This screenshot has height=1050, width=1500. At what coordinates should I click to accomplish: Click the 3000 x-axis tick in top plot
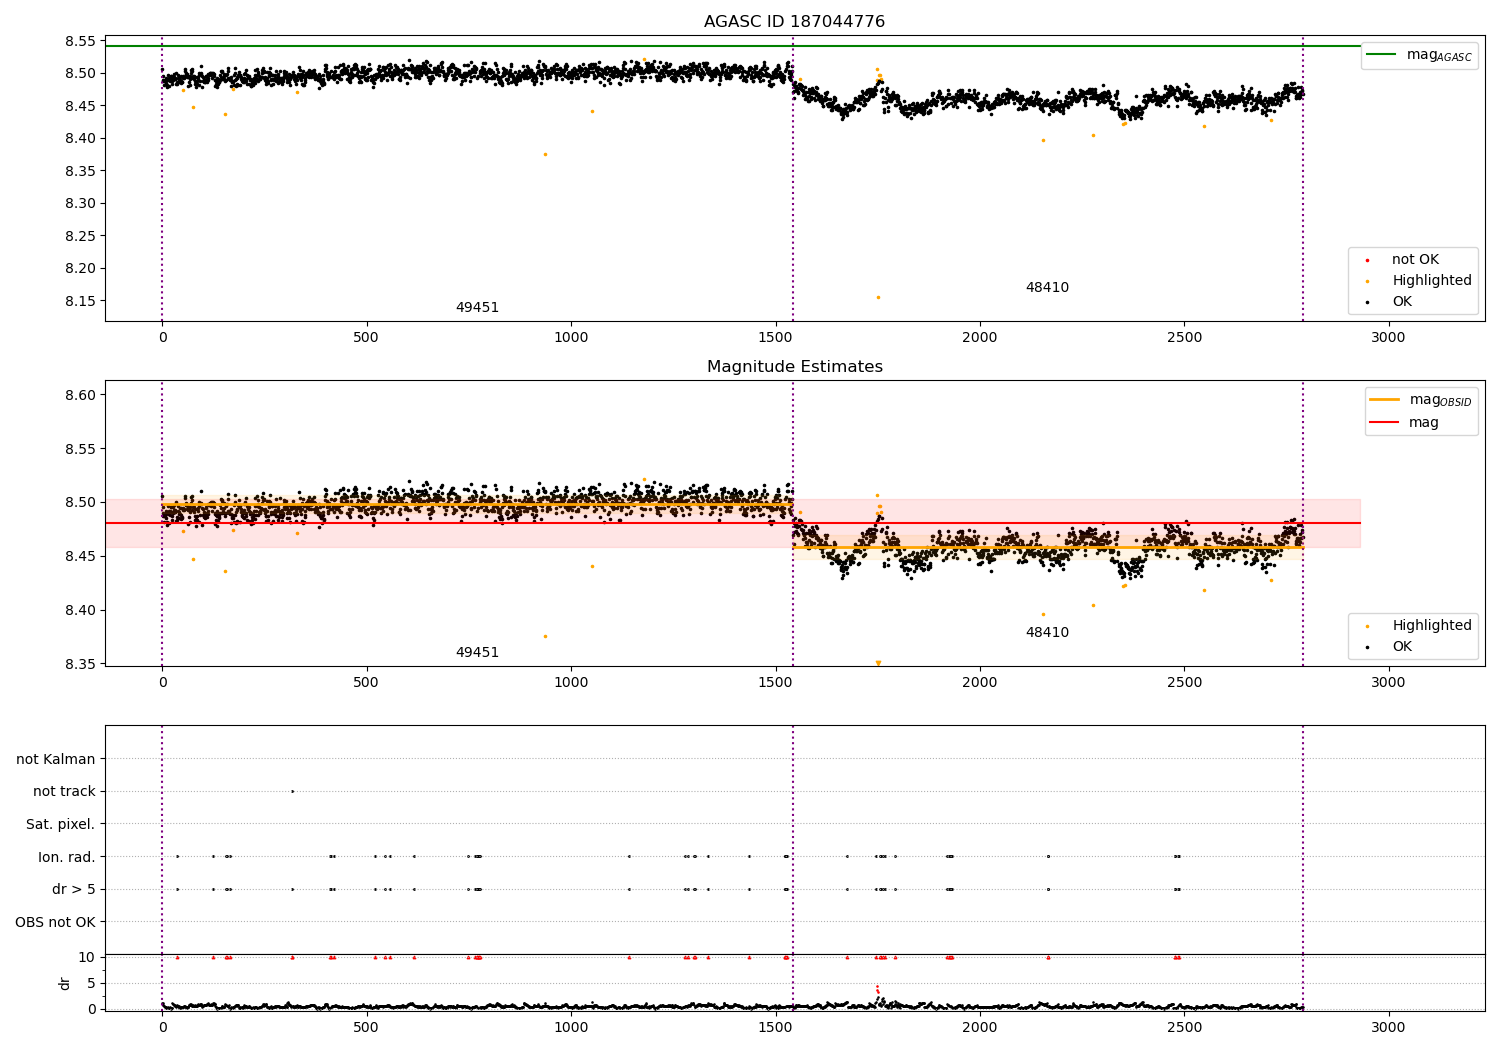(1388, 338)
